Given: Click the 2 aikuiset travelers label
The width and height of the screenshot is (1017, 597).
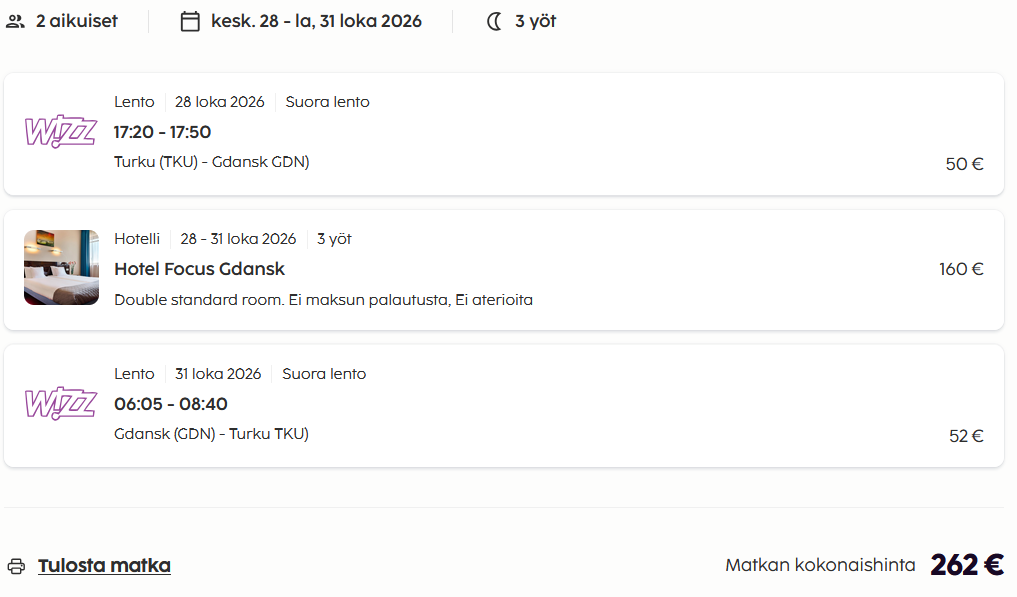Looking at the screenshot, I should [x=77, y=21].
